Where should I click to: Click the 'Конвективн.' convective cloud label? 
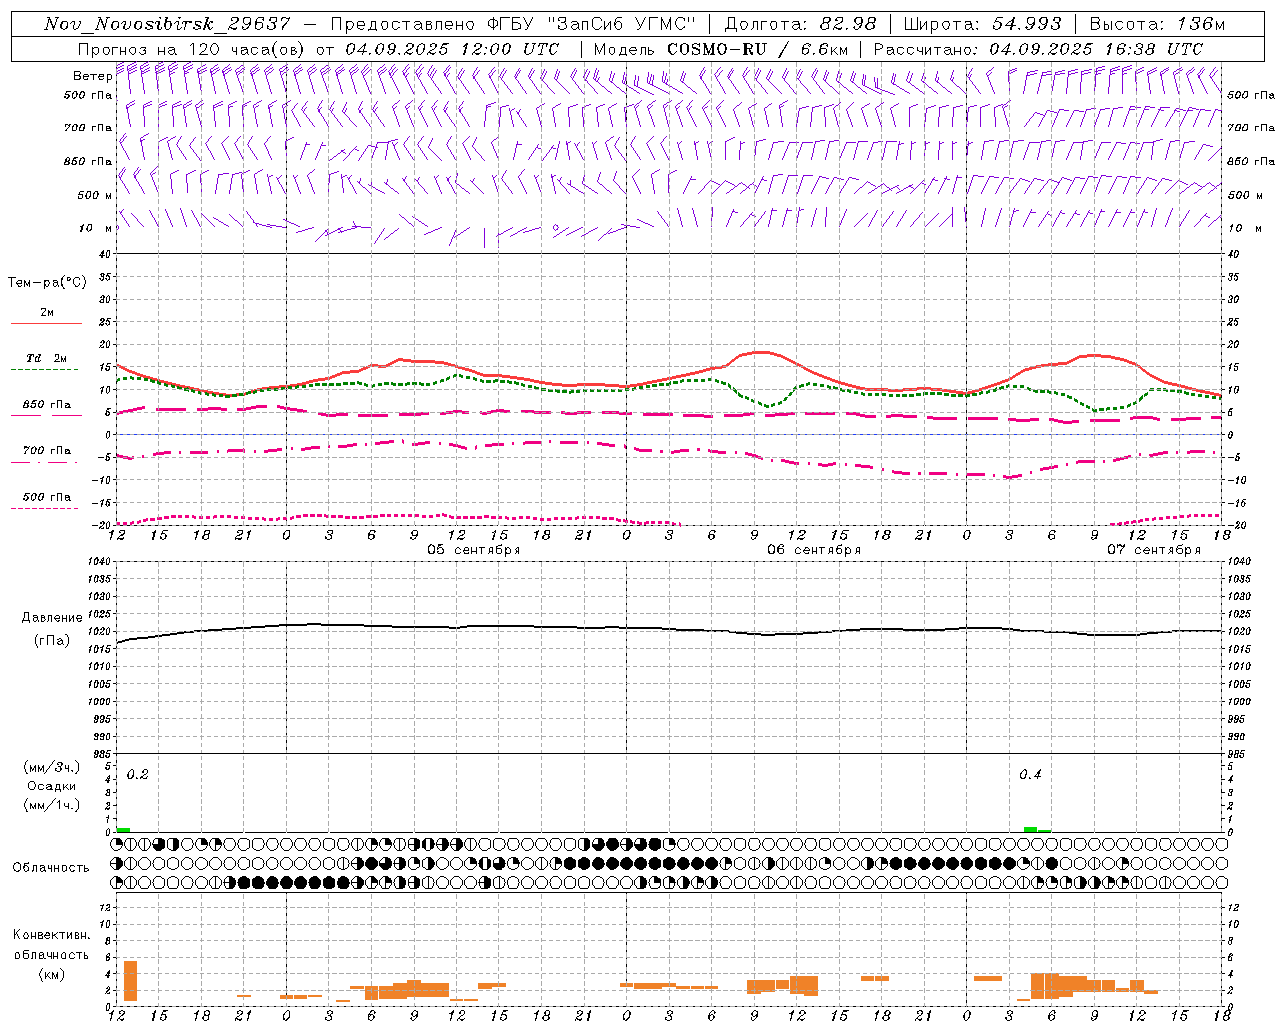point(51,935)
